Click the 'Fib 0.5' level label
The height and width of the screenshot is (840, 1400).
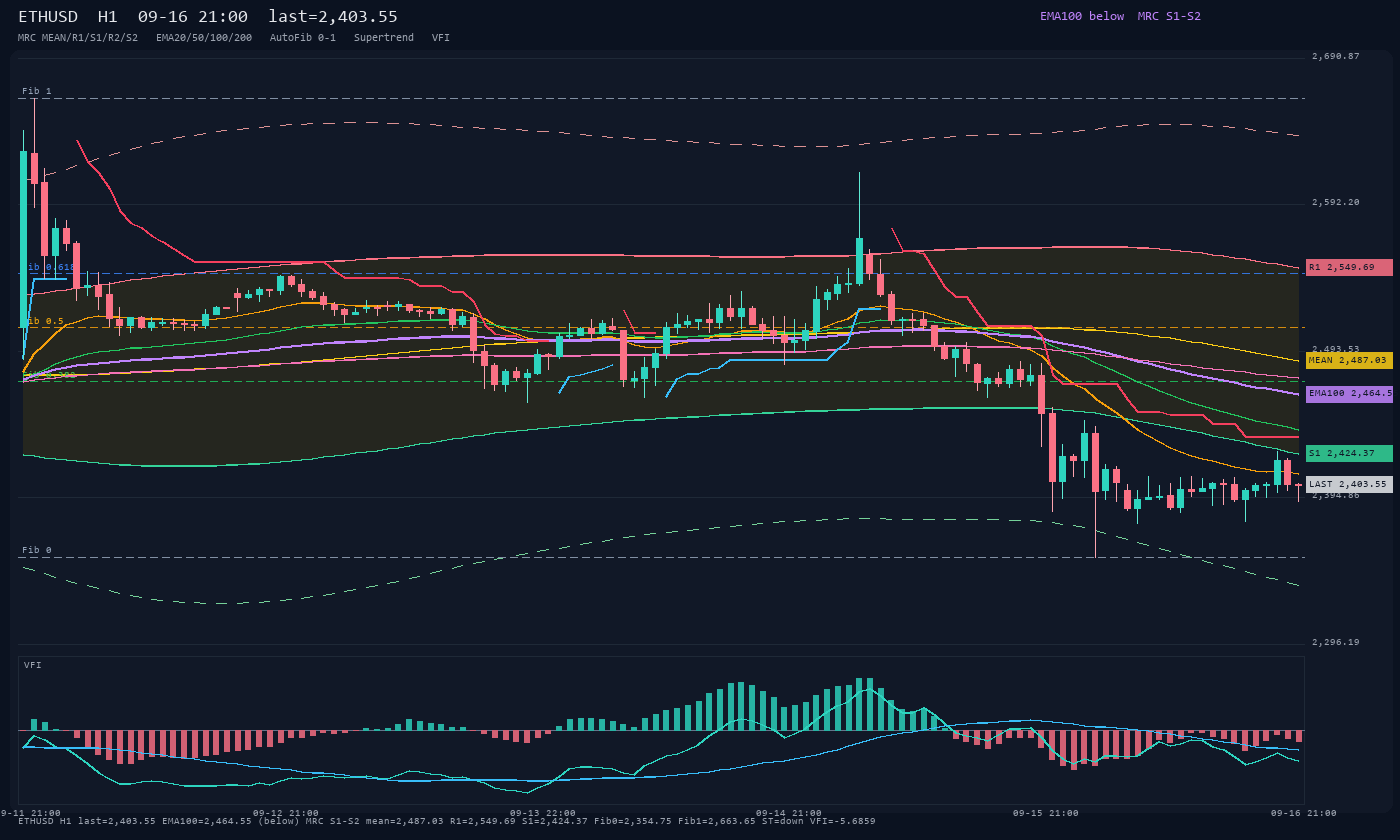pyautogui.click(x=43, y=321)
